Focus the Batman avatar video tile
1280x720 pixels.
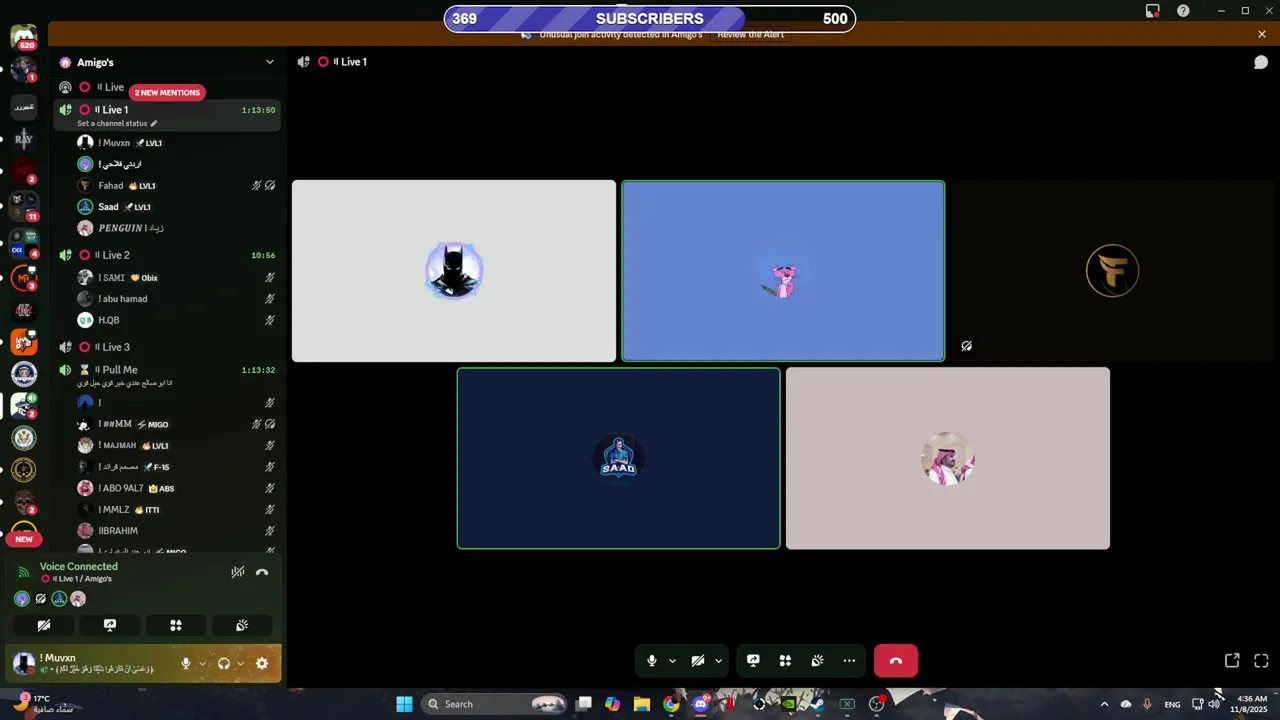(454, 271)
